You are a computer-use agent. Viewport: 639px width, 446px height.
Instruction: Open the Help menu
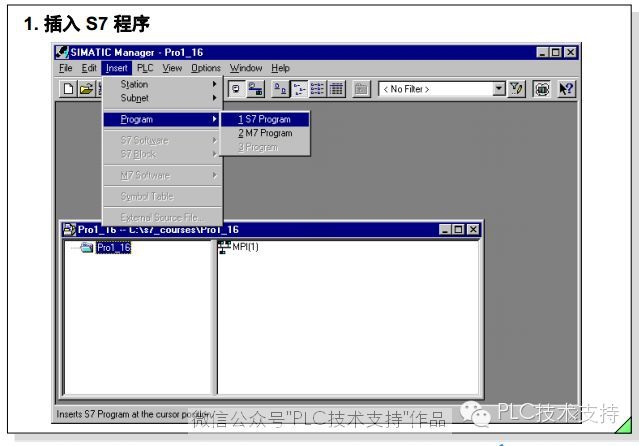pos(280,68)
